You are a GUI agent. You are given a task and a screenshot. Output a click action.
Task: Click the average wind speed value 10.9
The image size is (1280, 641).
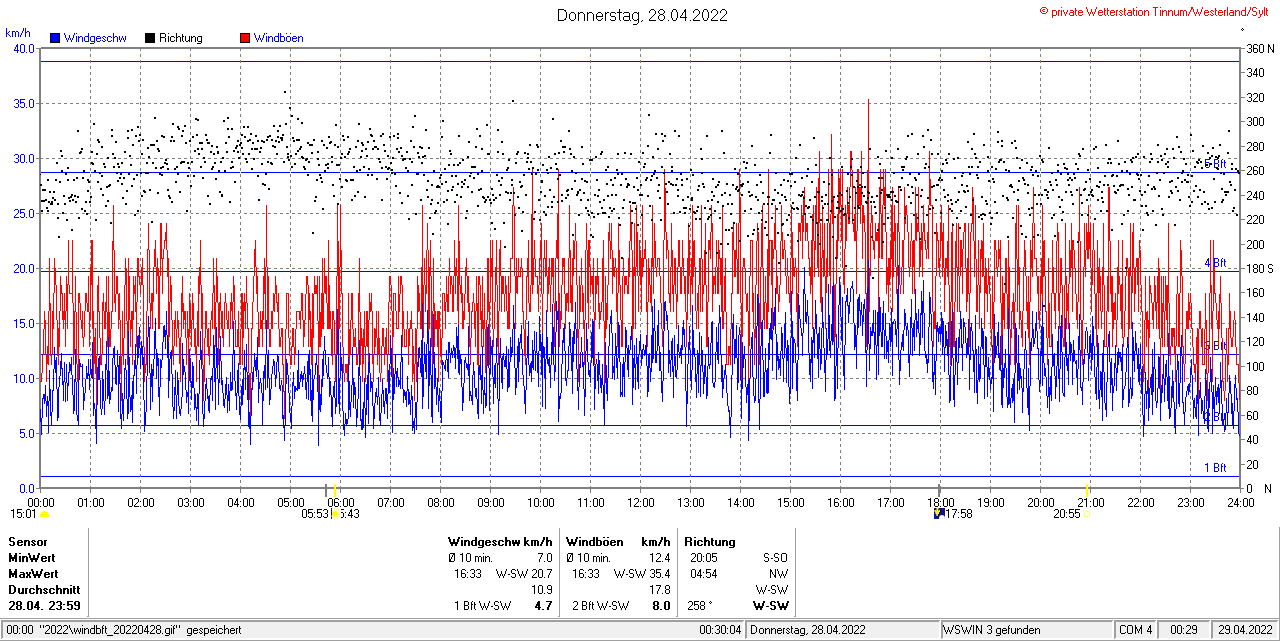pyautogui.click(x=541, y=590)
